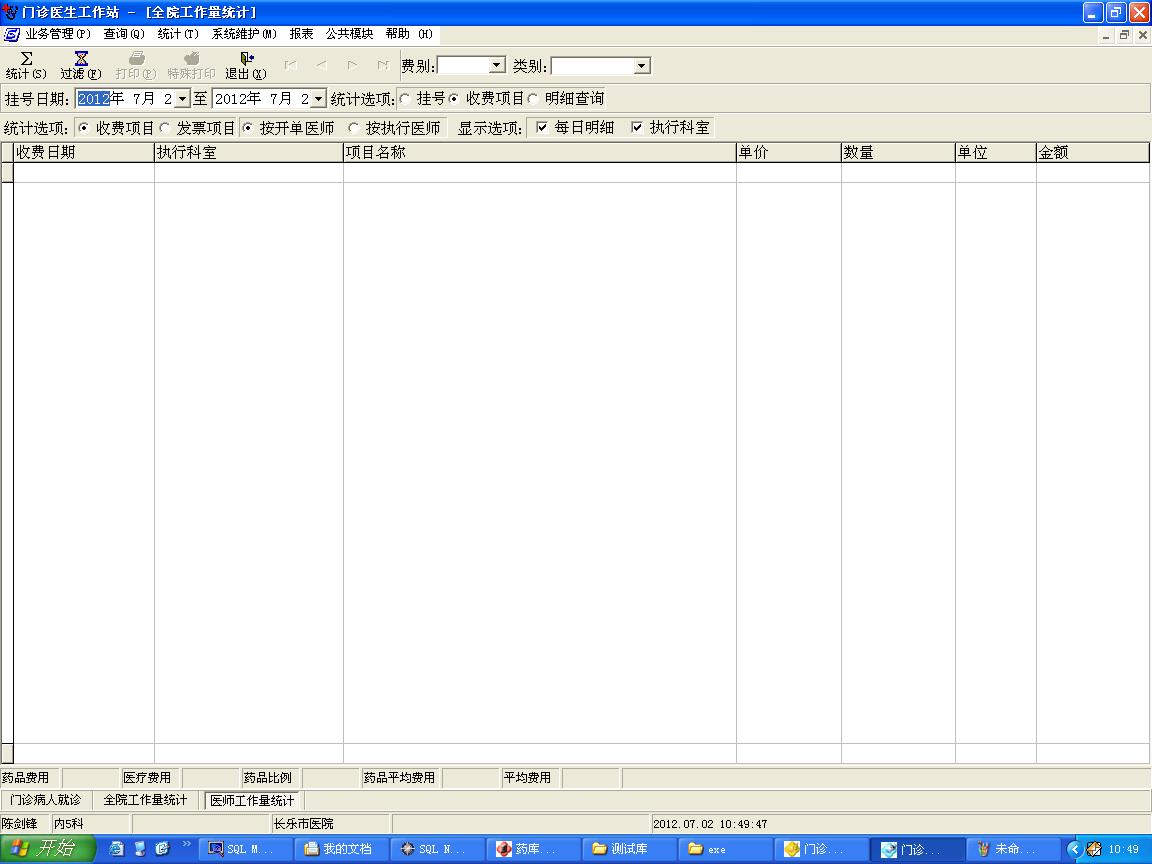Open the 类别 dropdown list
The width and height of the screenshot is (1152, 864).
[x=641, y=65]
